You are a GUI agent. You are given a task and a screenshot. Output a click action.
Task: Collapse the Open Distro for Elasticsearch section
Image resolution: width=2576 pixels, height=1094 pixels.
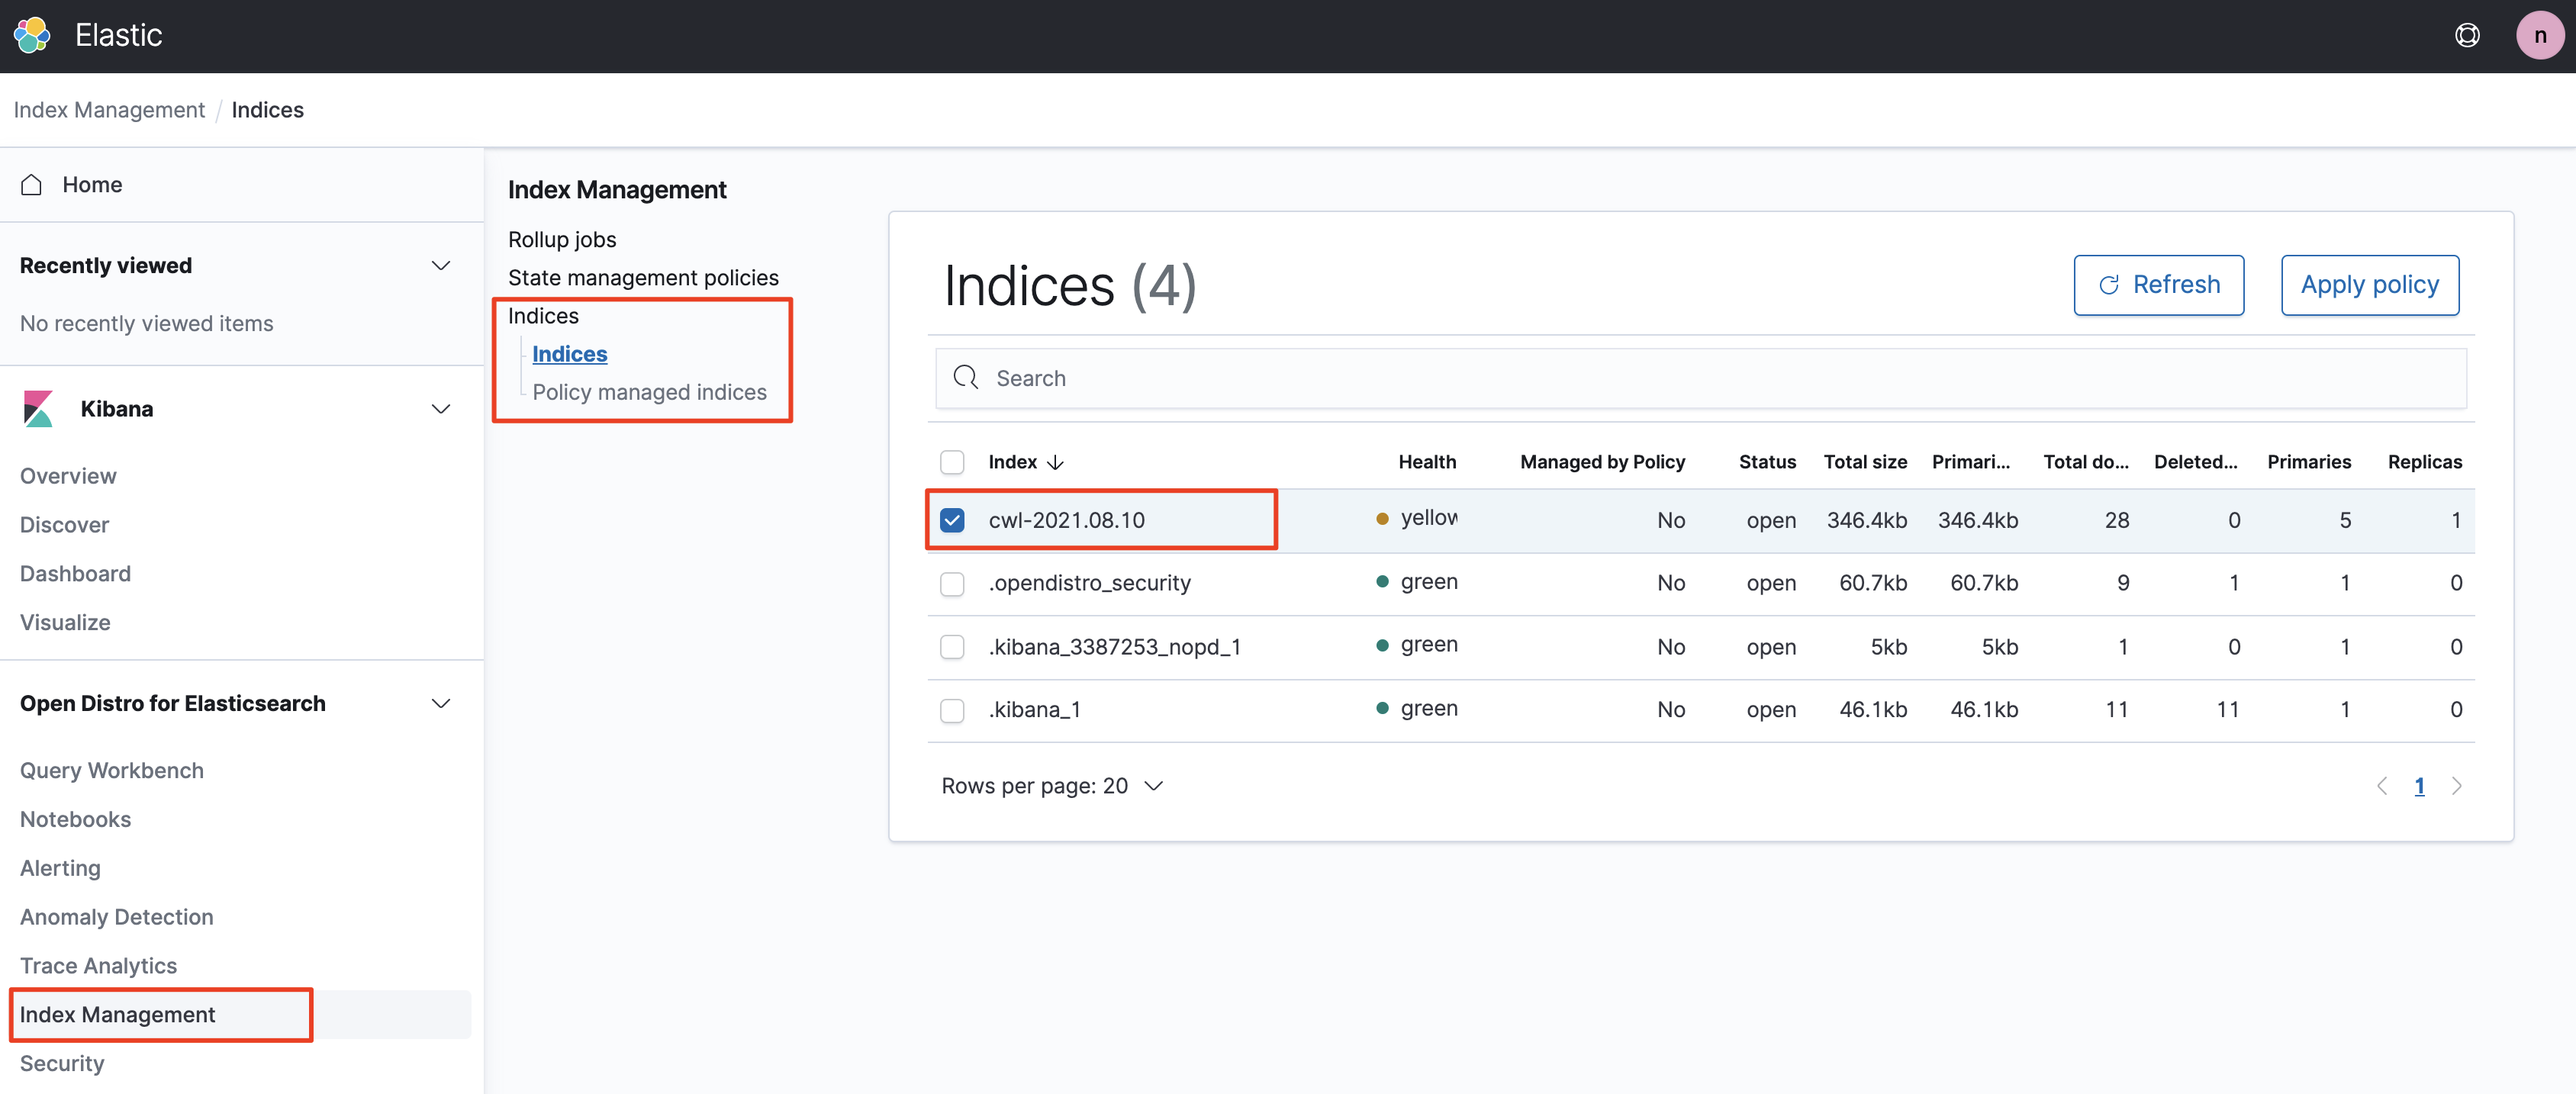pyautogui.click(x=440, y=704)
